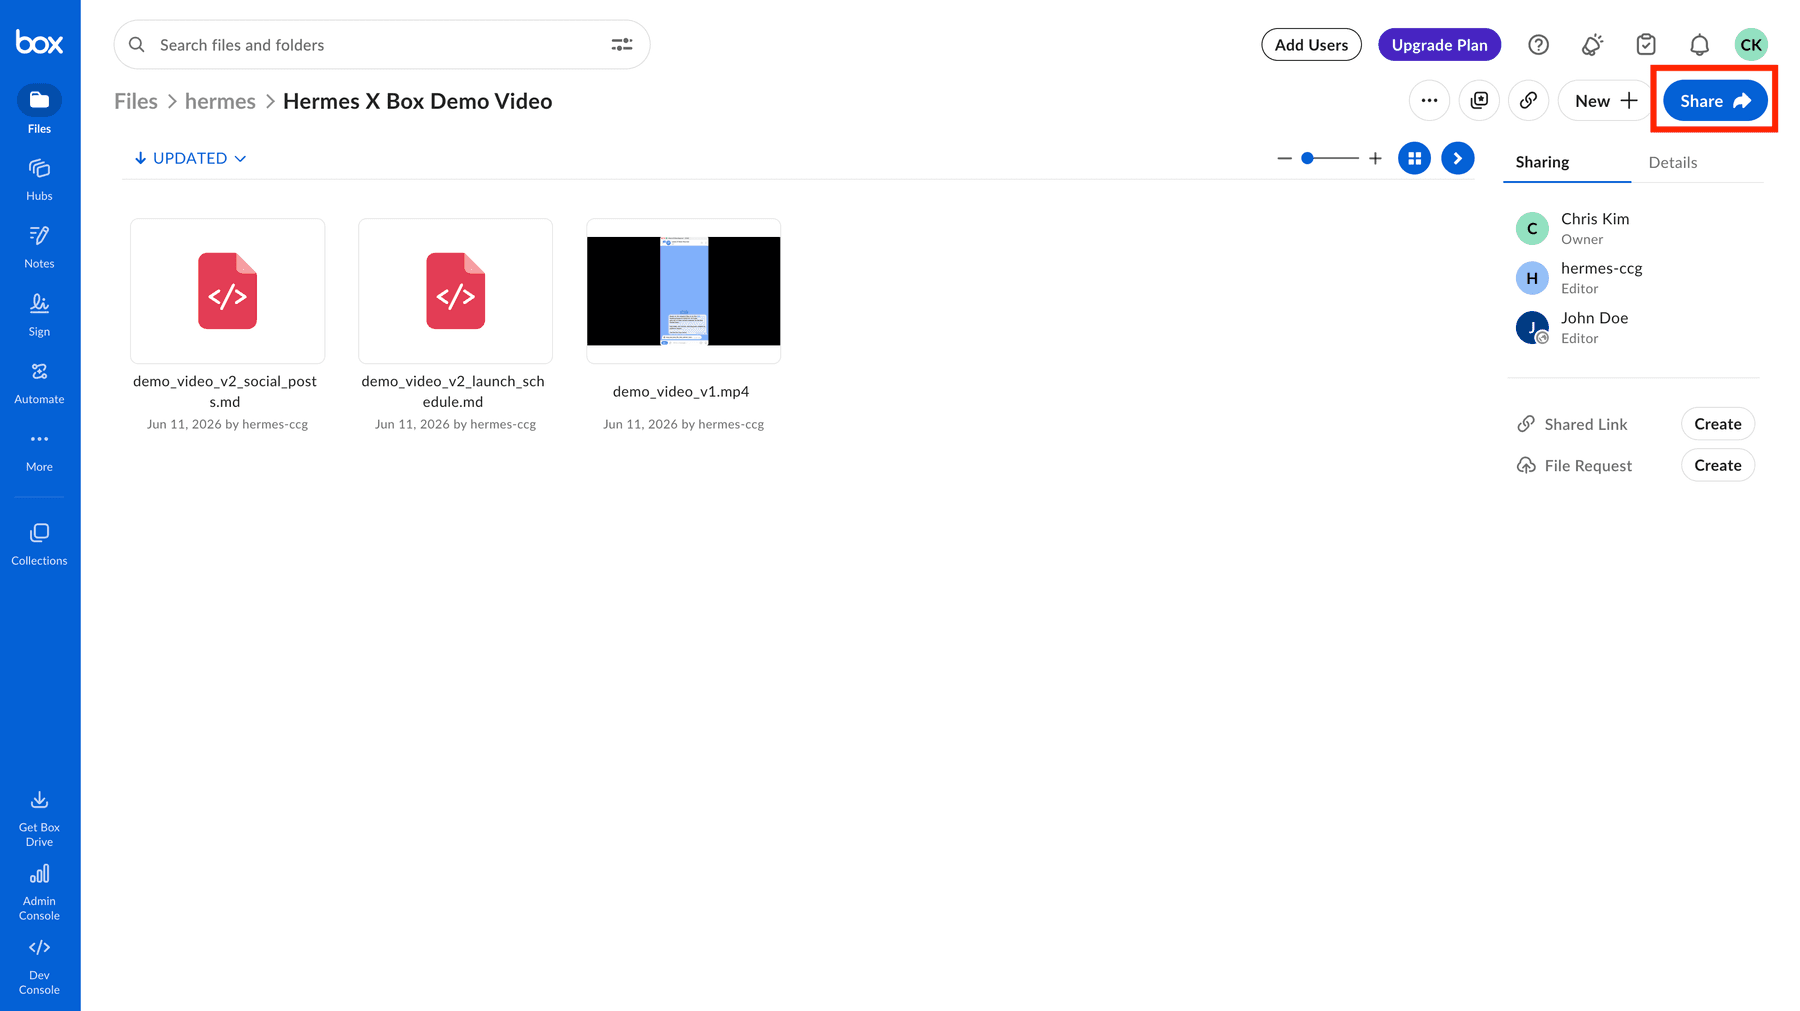Select the Sharing tab

pyautogui.click(x=1542, y=162)
